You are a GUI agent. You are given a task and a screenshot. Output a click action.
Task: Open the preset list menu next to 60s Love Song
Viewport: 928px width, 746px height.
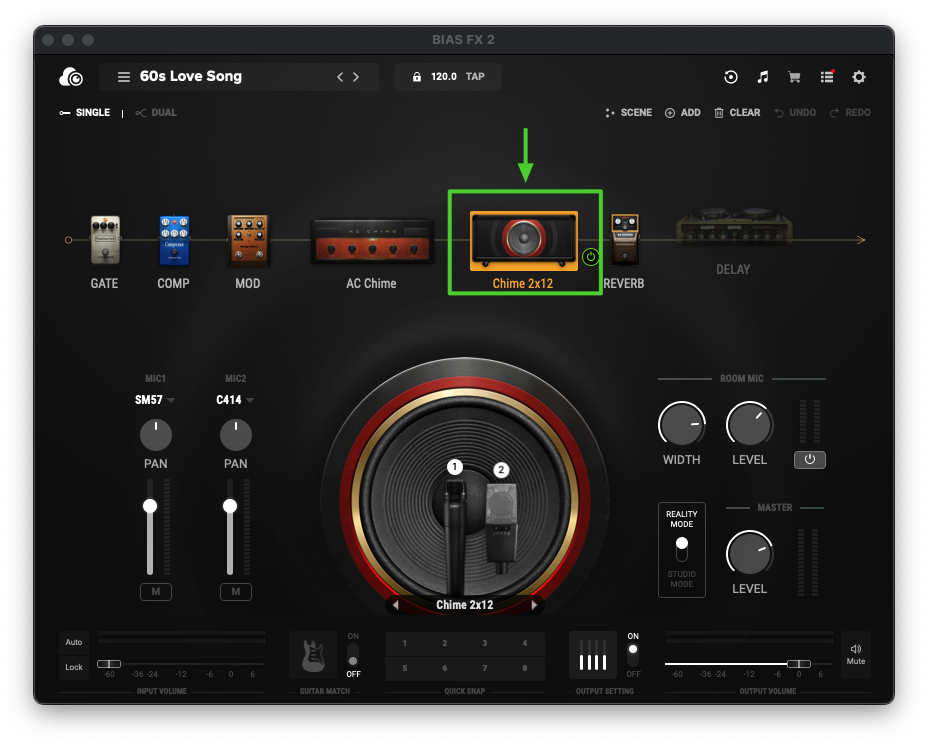pos(124,77)
